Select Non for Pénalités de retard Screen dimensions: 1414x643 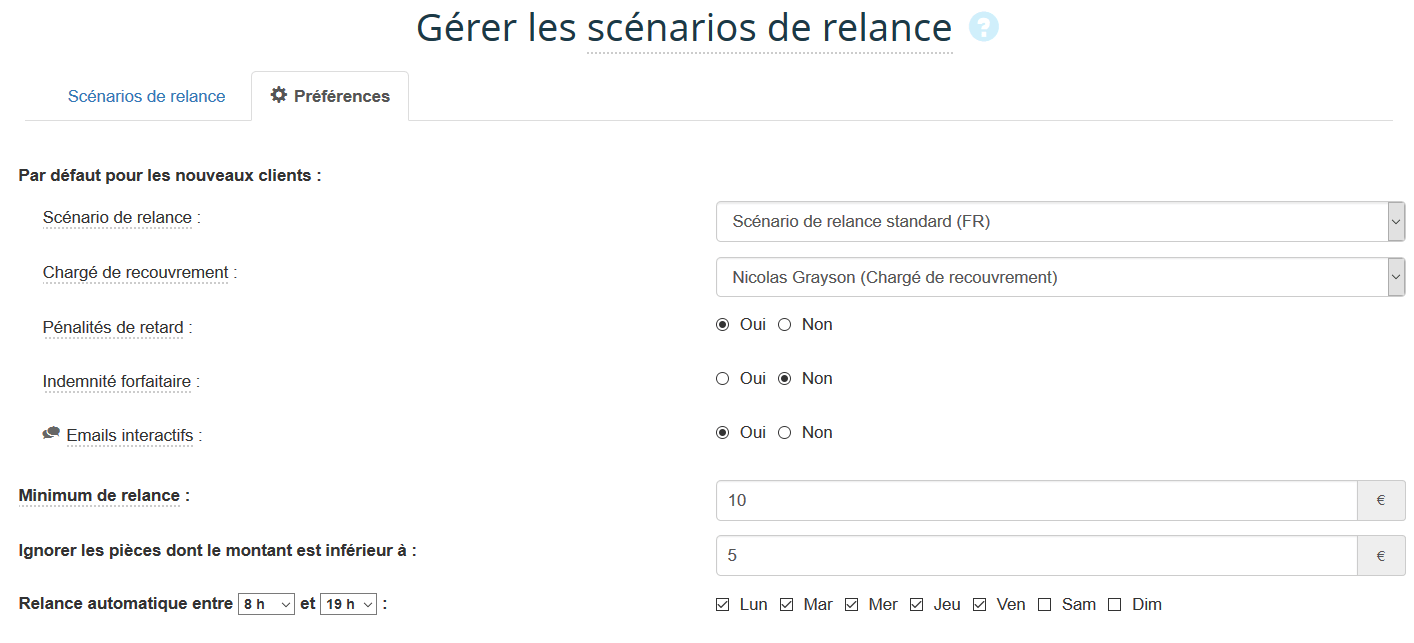pyautogui.click(x=785, y=325)
